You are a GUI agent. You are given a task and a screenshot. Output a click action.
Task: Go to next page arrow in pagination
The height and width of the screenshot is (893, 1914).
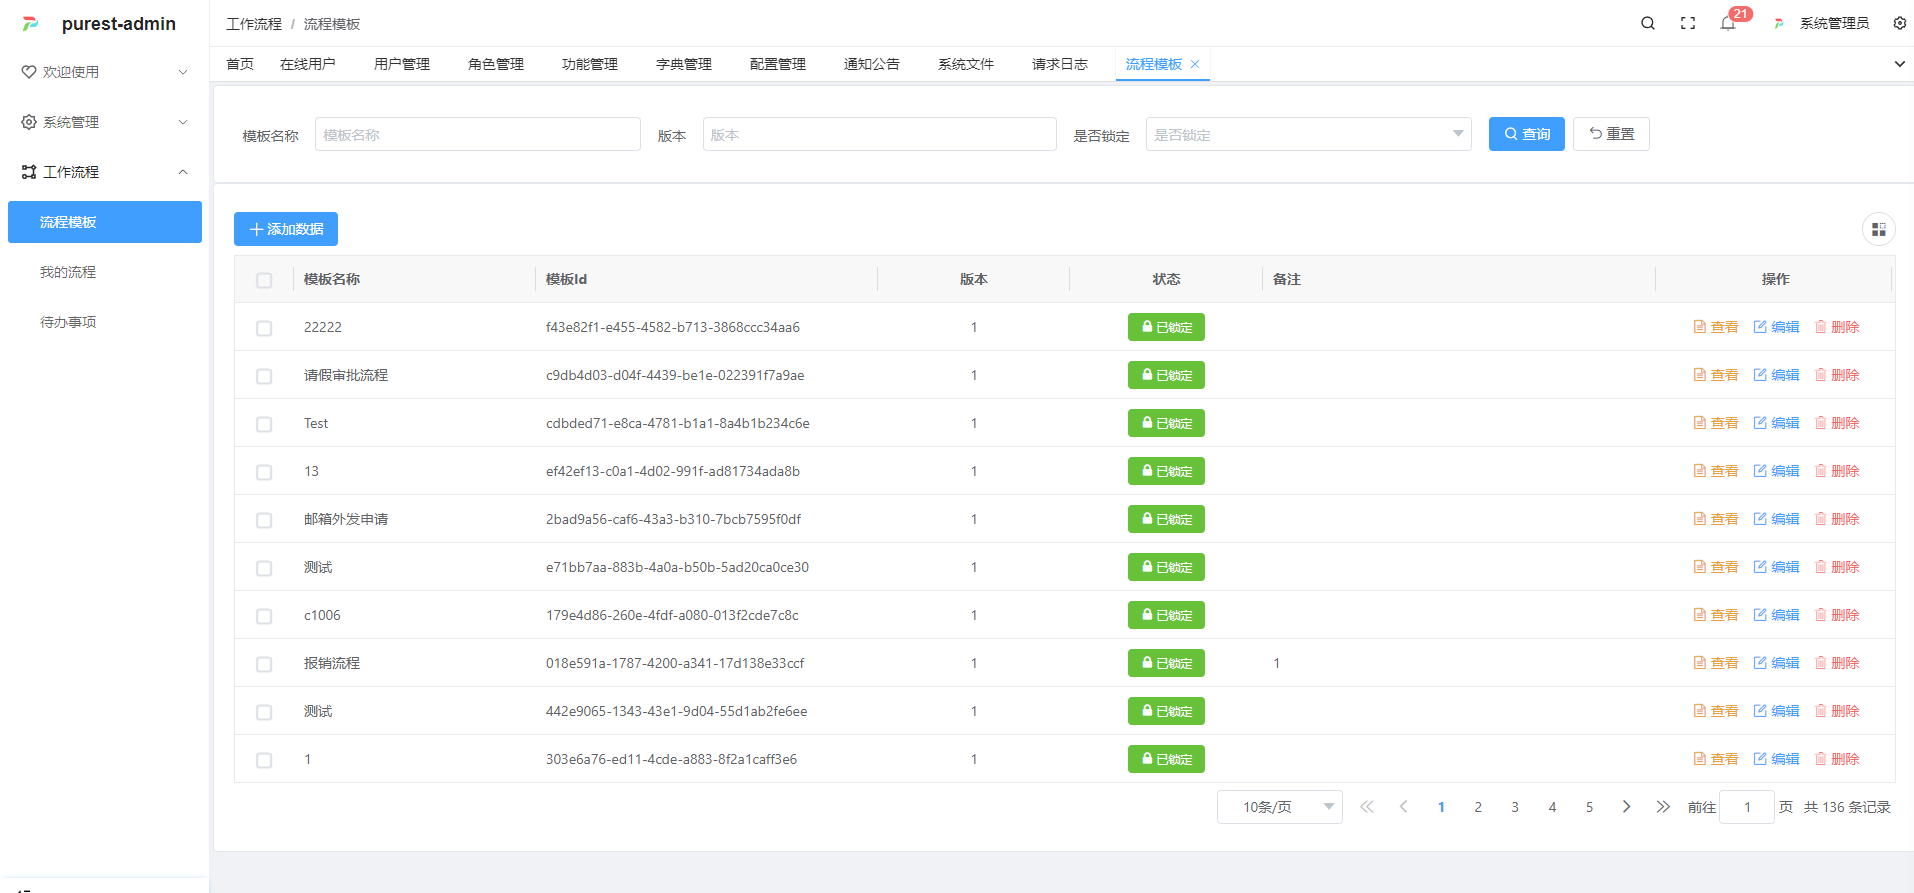click(1626, 807)
